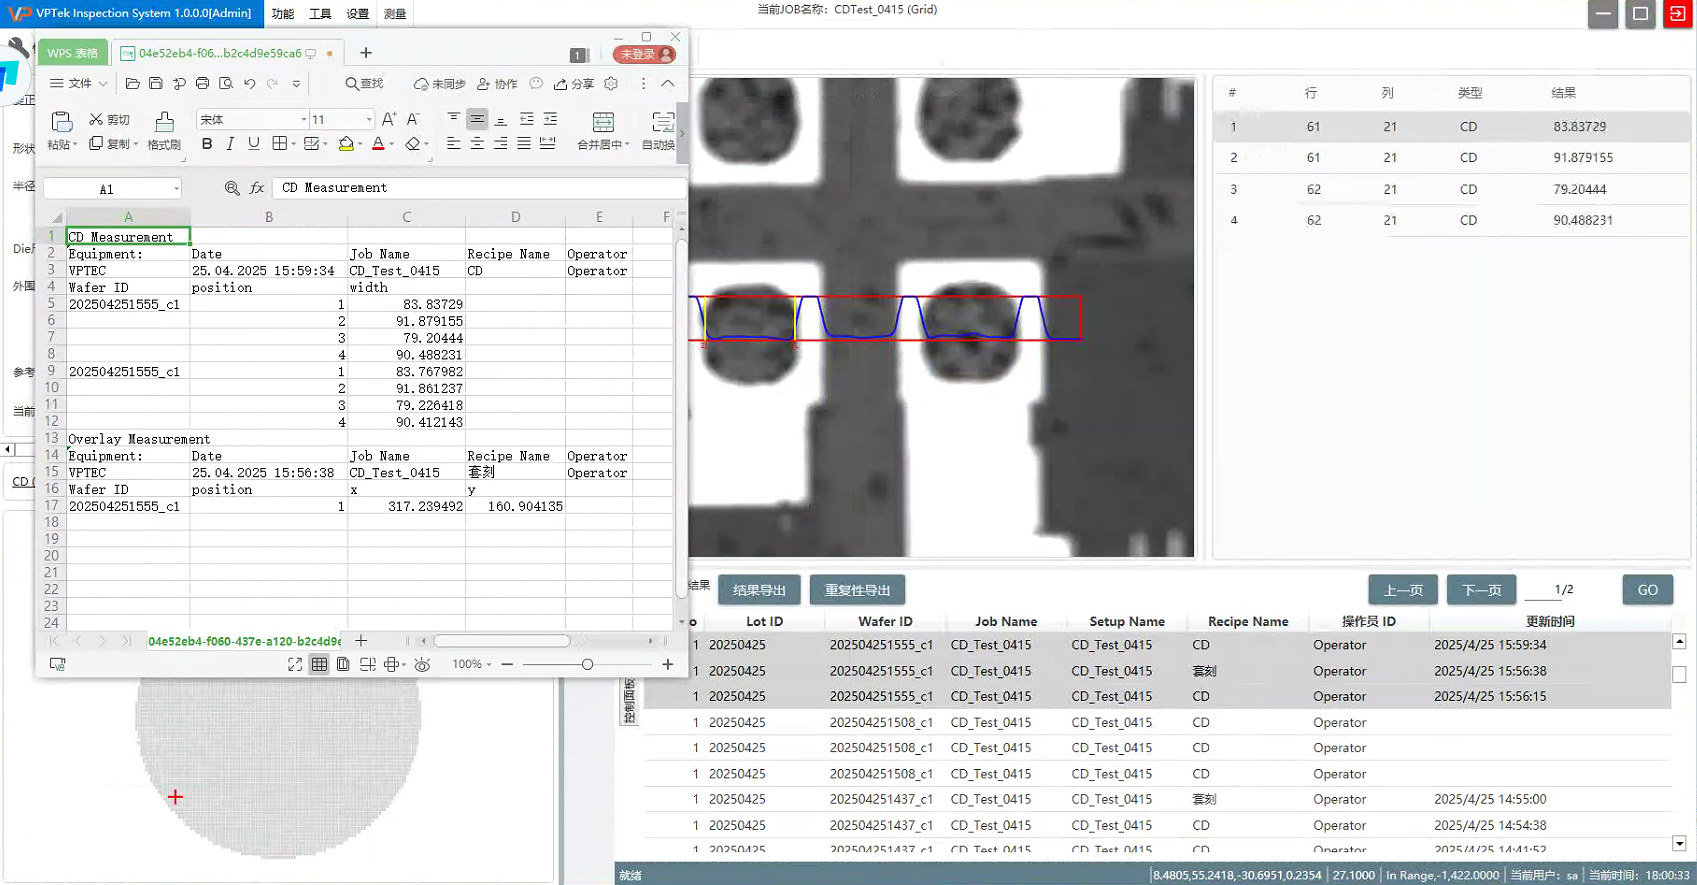Save the spreadsheet via the floppy icon
The width and height of the screenshot is (1697, 885).
156,84
